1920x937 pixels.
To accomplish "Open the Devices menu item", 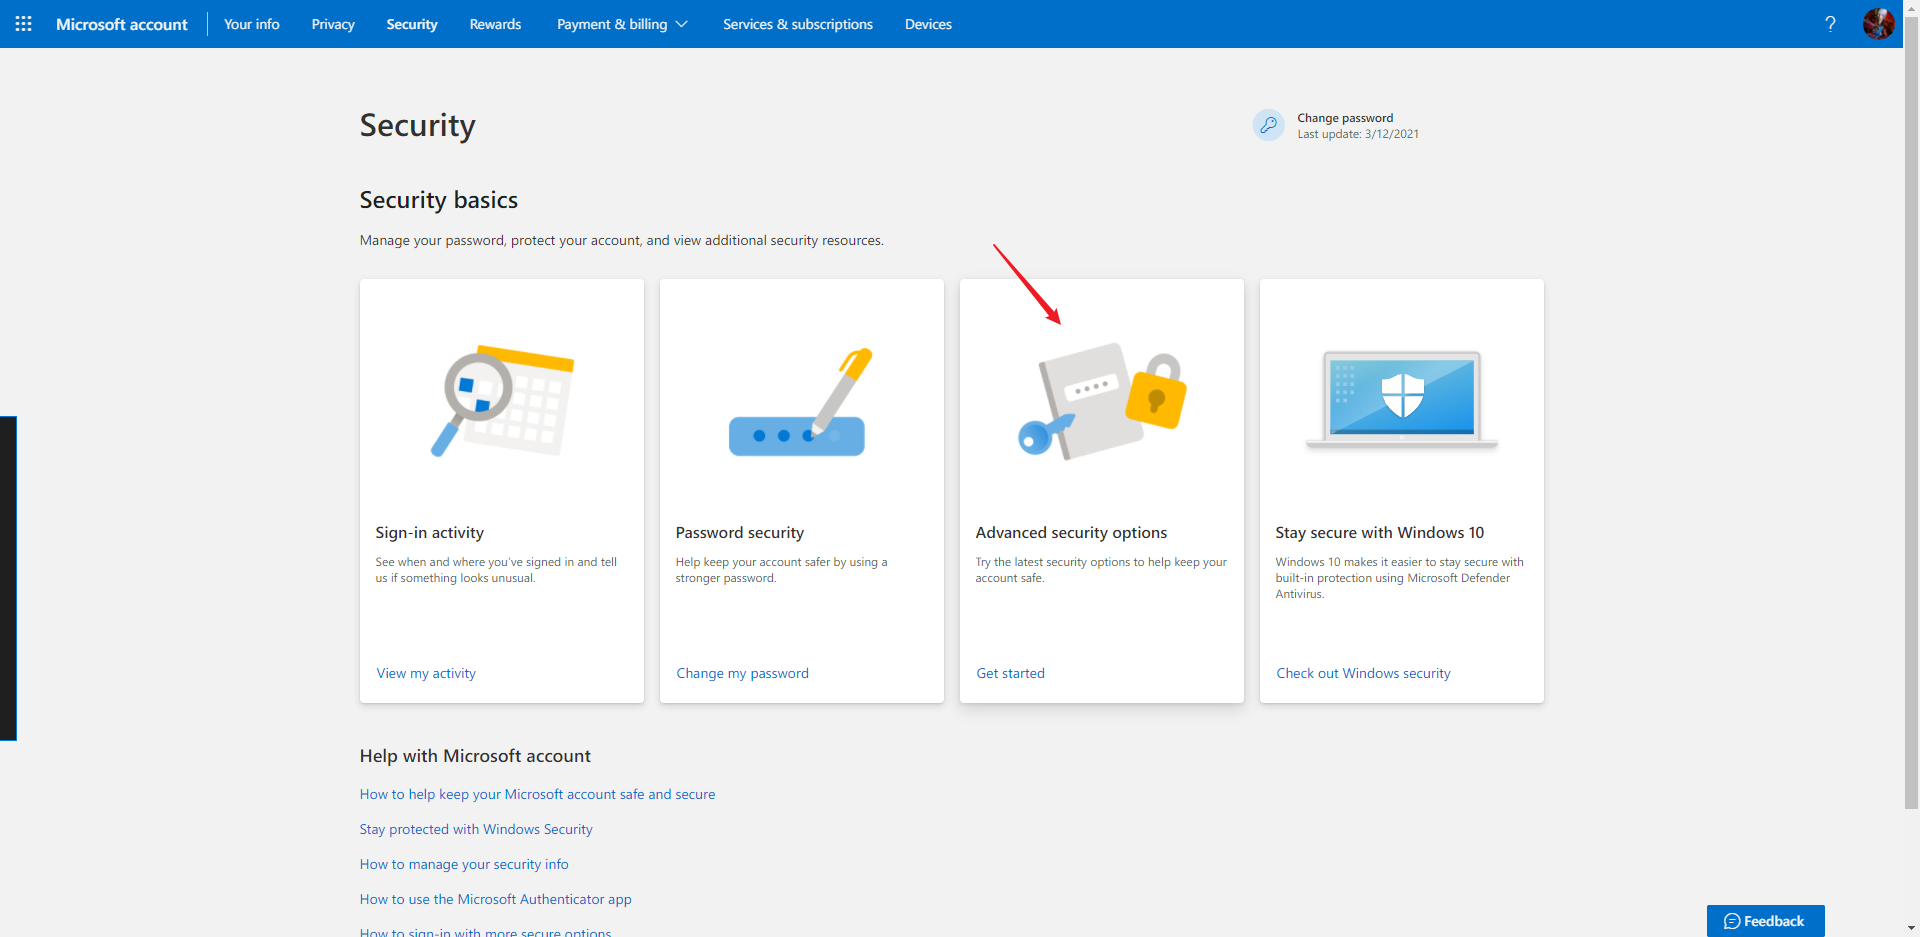I will coord(927,24).
